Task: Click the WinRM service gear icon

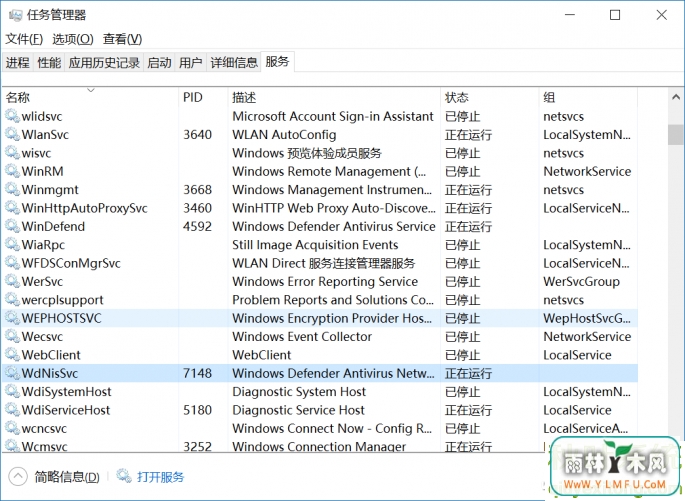Action: click(12, 171)
